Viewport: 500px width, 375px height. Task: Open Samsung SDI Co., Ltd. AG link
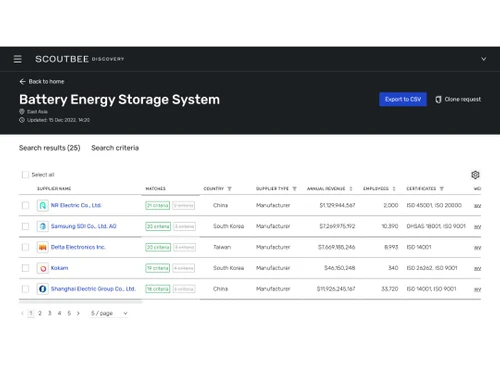[x=84, y=226]
